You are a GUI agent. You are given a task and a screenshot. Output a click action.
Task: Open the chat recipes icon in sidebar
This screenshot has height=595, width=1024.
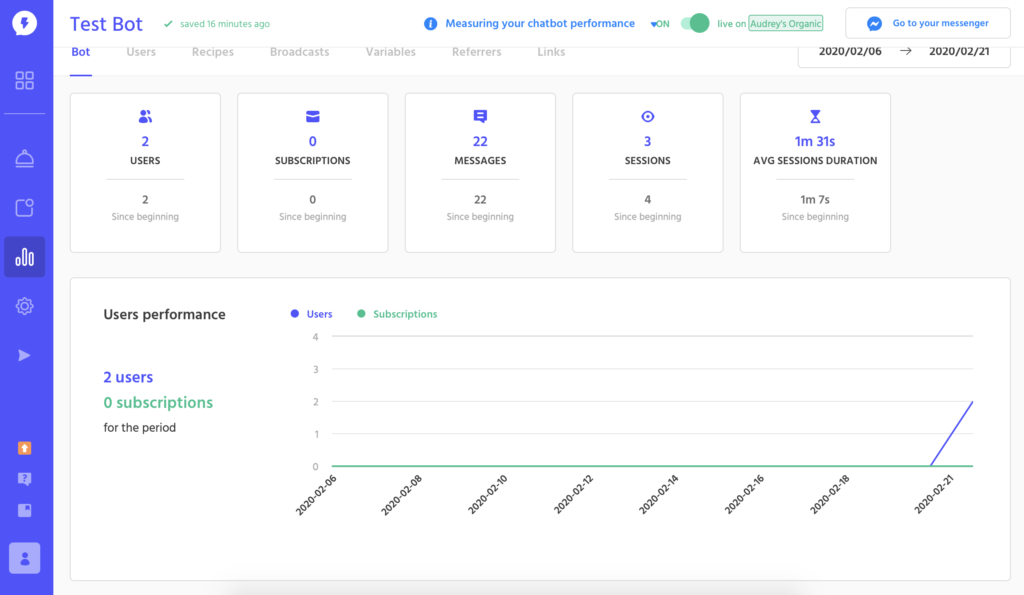(24, 207)
